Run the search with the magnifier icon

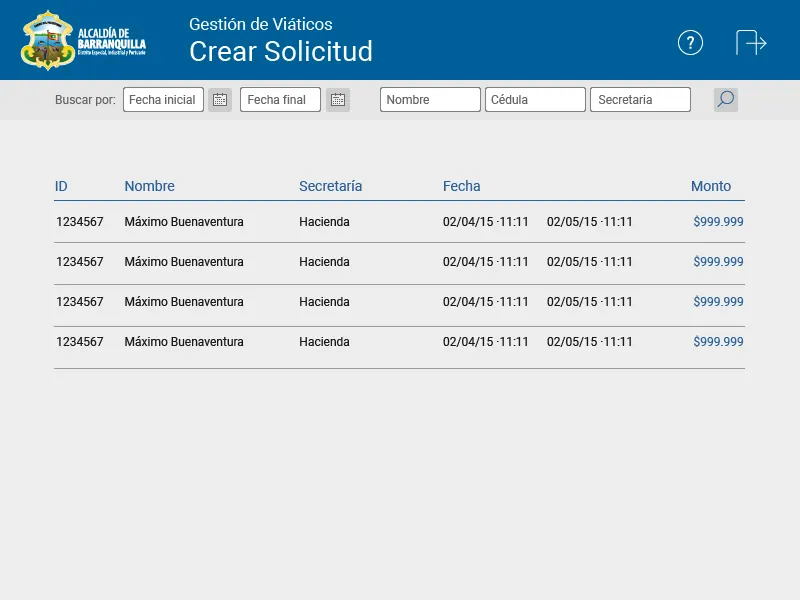pos(726,99)
